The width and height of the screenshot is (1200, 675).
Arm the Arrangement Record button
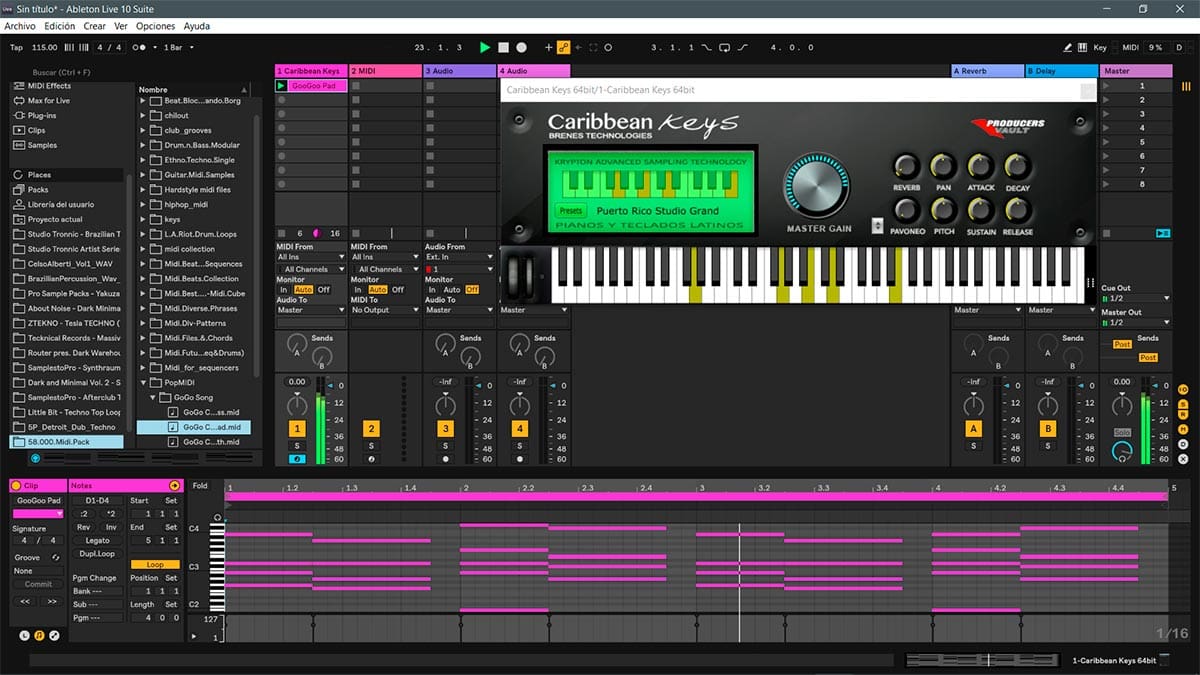click(523, 47)
